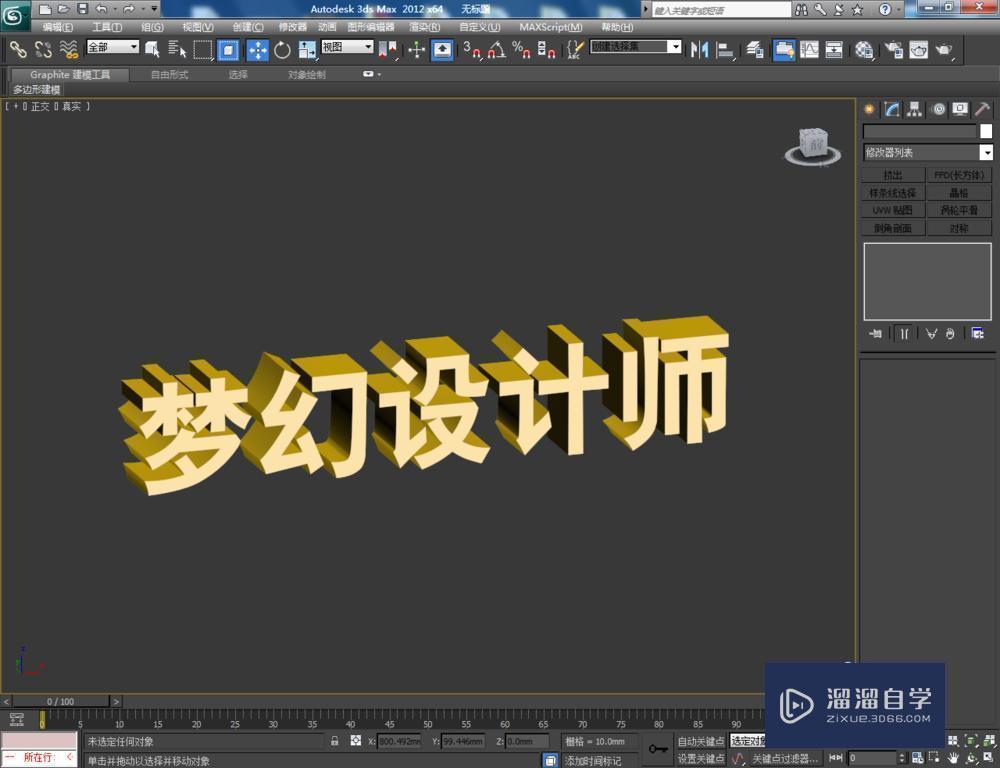Open the 创建选择集 named selection dropdown

click(675, 46)
